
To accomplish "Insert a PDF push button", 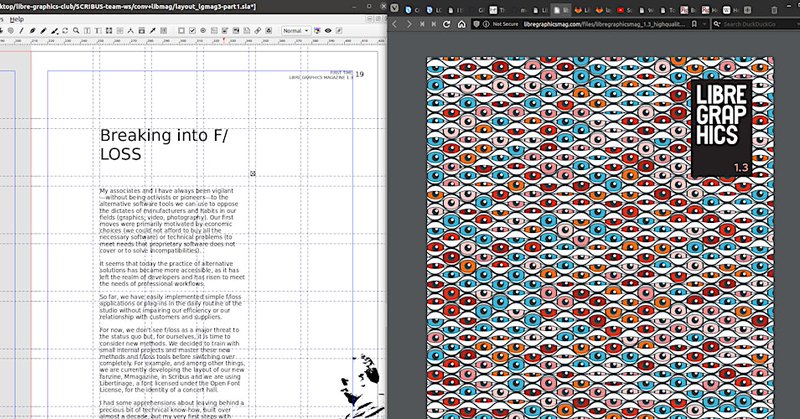I will tap(181, 31).
